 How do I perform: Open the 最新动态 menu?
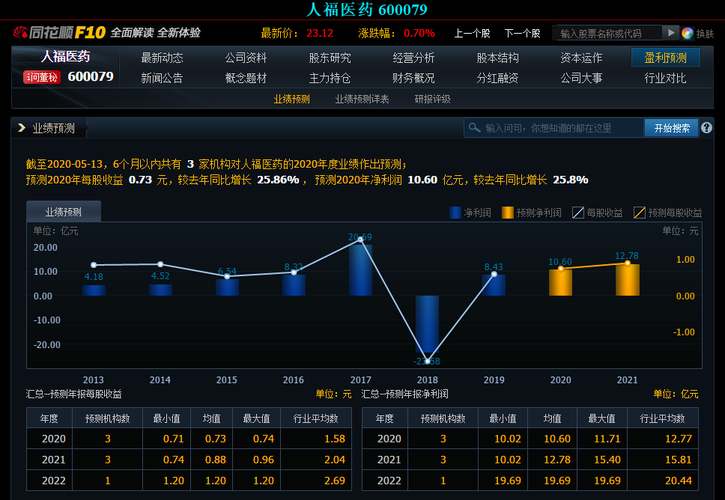(x=162, y=58)
